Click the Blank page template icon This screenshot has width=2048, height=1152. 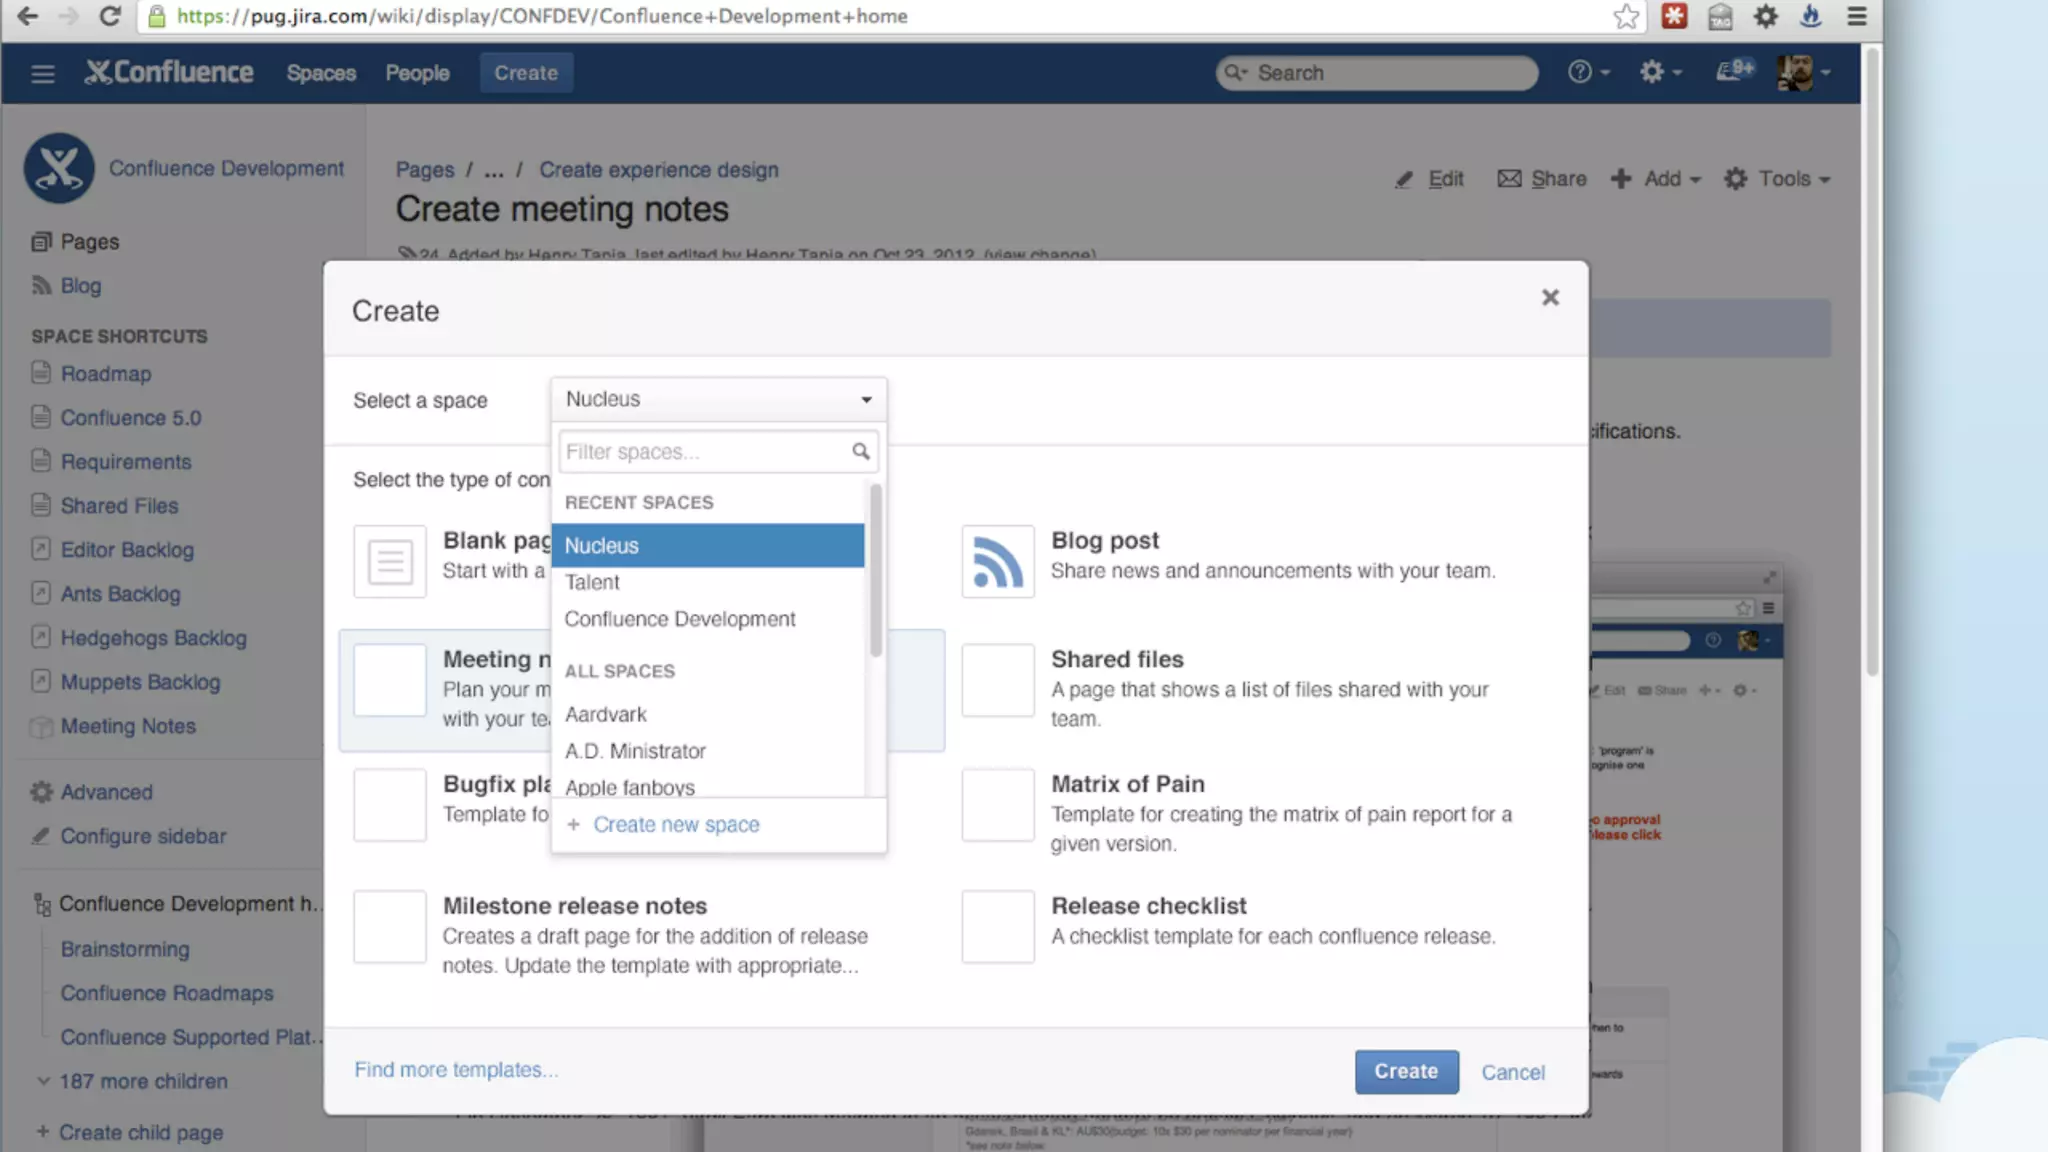[390, 562]
